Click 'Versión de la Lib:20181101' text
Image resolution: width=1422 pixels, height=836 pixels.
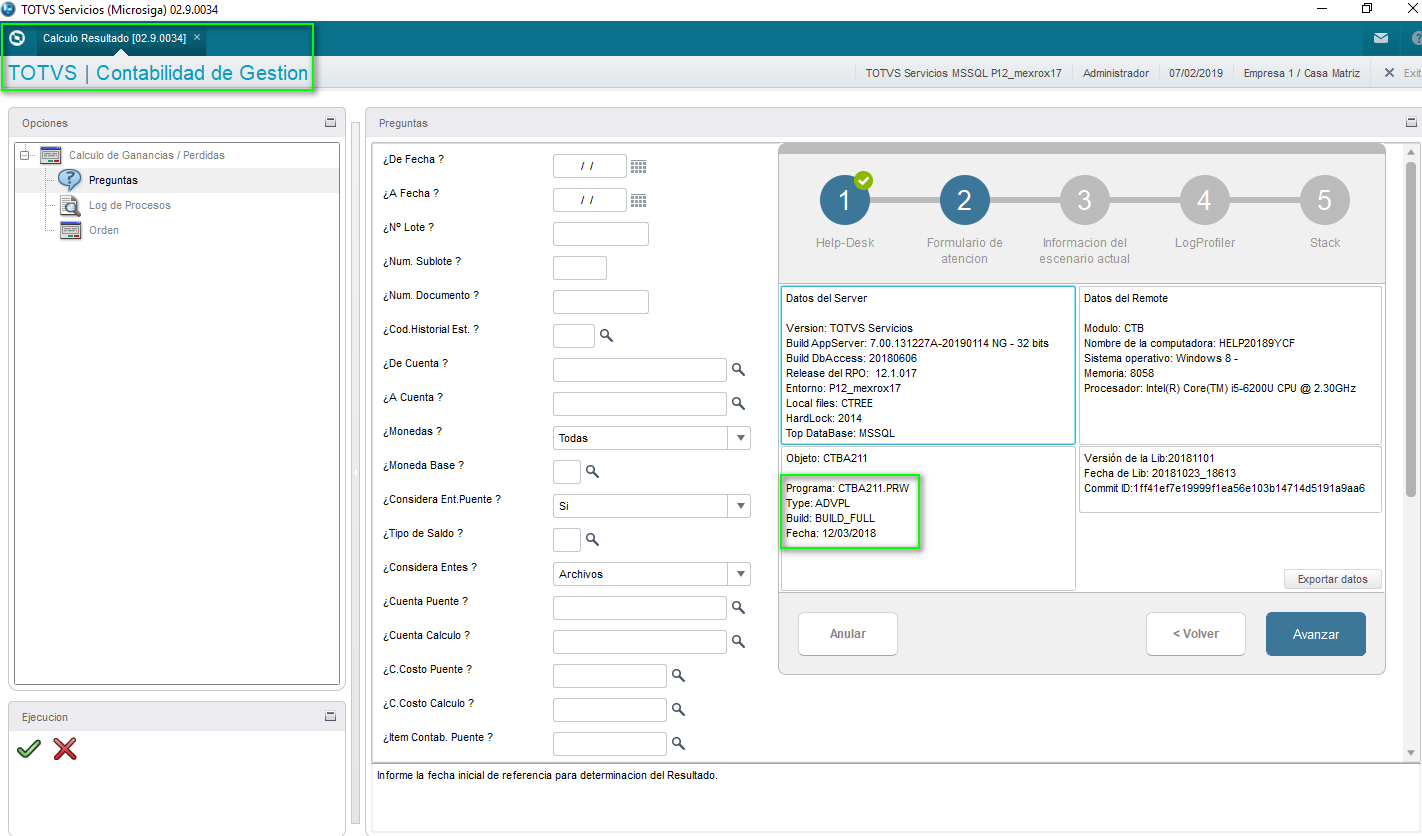point(1149,458)
